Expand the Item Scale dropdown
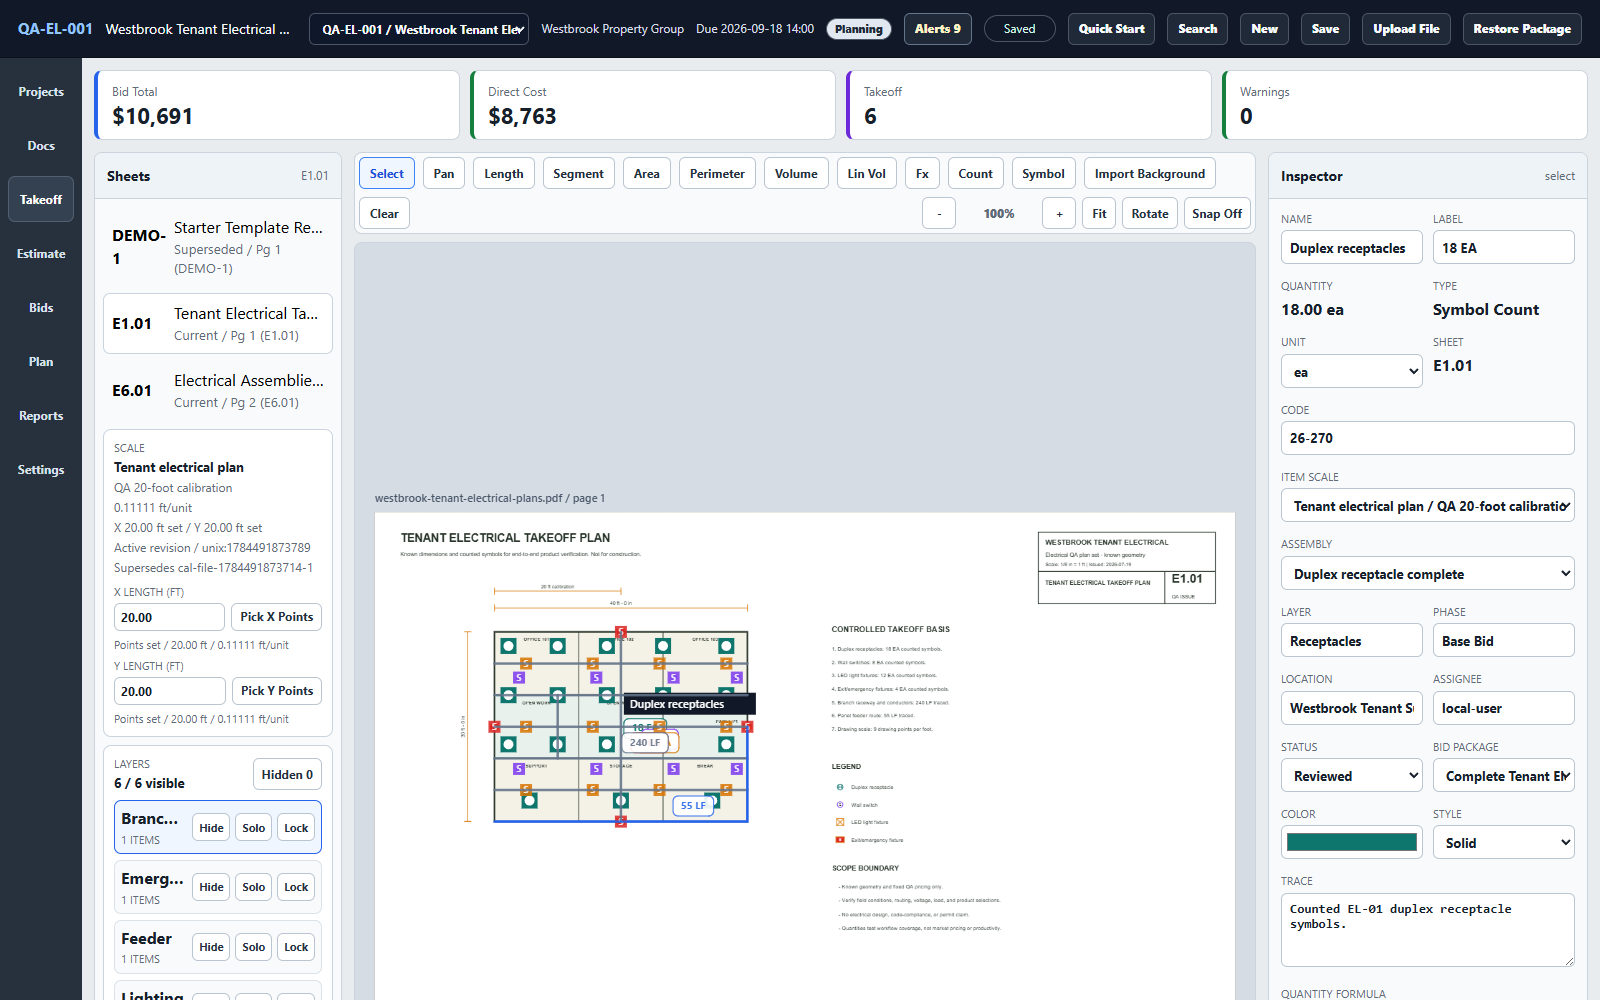The width and height of the screenshot is (1600, 1000). (x=1427, y=506)
